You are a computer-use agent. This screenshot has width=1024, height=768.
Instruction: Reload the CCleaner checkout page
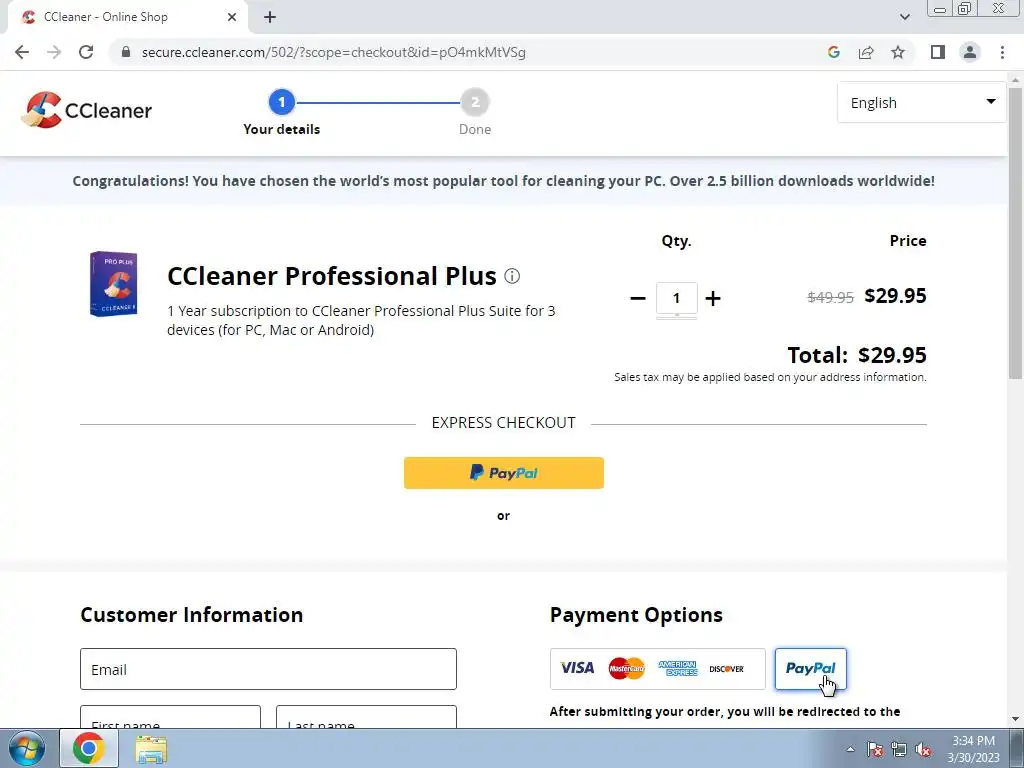[86, 52]
